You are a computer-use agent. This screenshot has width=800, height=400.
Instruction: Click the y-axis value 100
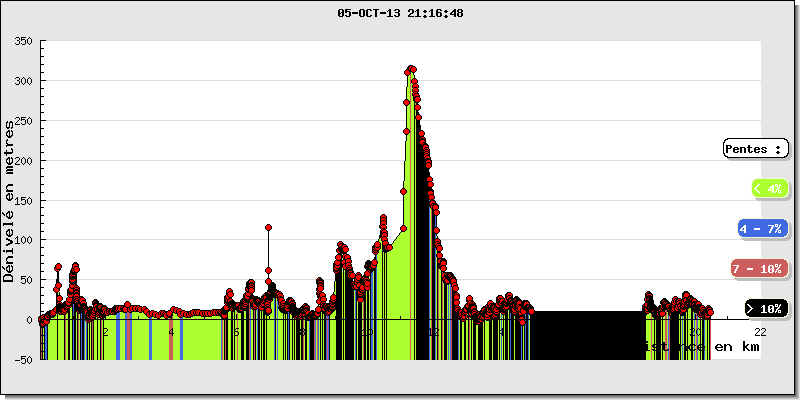pos(24,240)
